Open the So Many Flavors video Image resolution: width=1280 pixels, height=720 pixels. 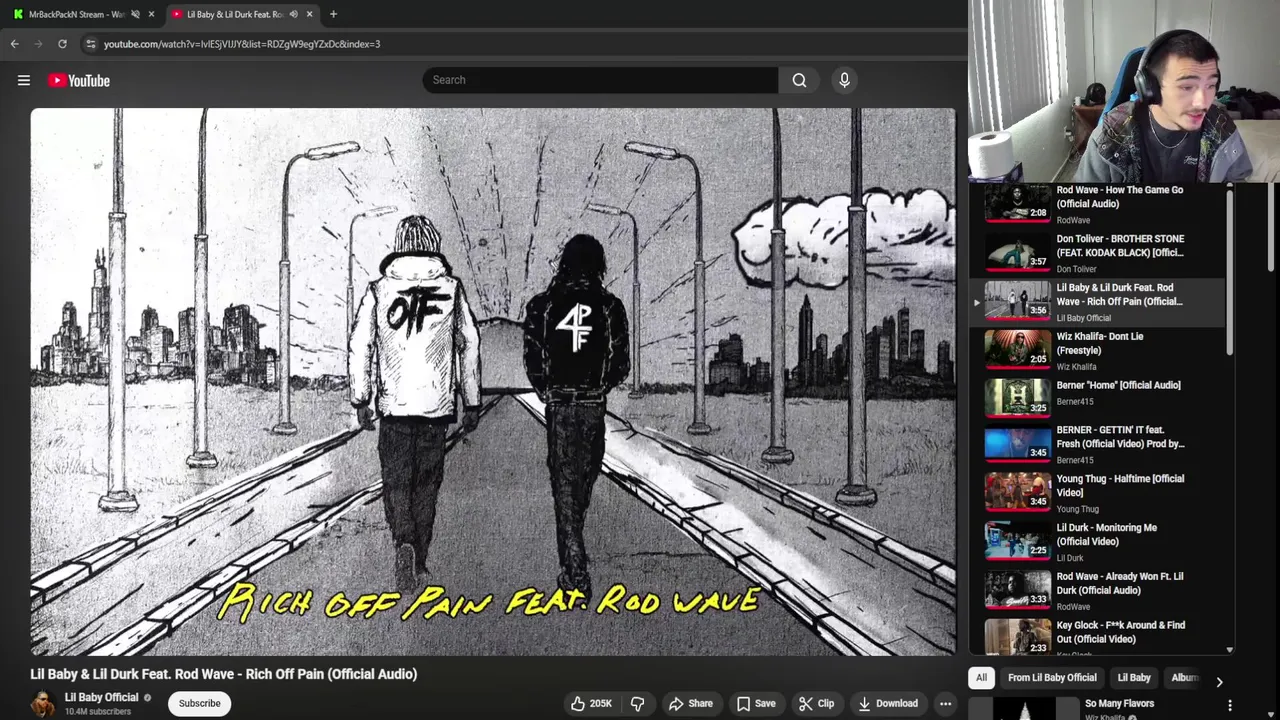pyautogui.click(x=1119, y=703)
